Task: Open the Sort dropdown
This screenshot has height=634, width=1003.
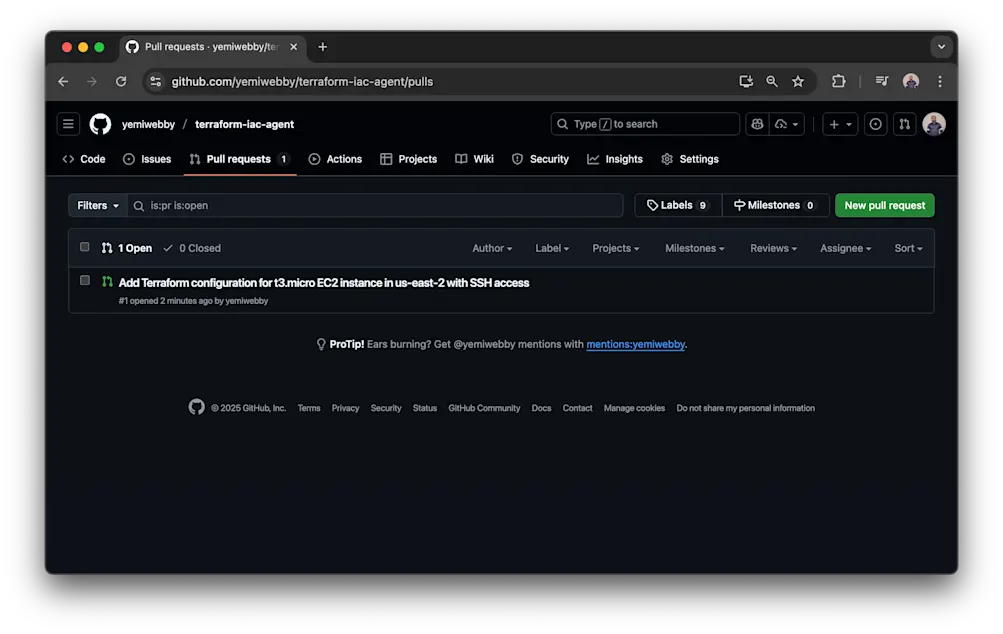Action: [x=908, y=248]
